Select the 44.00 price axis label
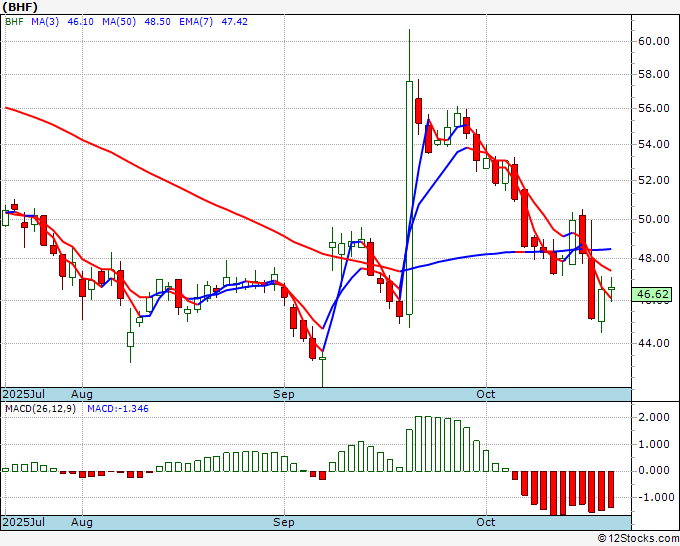This screenshot has width=680, height=546. [x=654, y=343]
